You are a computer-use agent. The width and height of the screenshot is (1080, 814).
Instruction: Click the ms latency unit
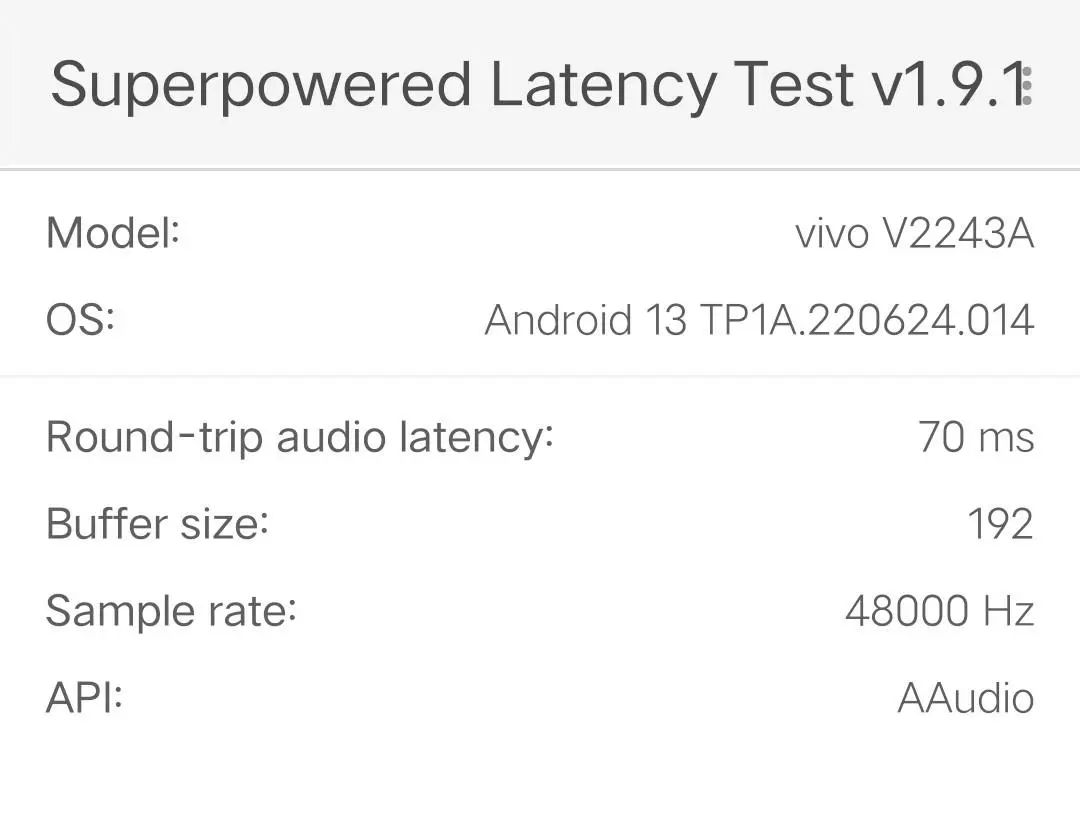[x=1006, y=437]
